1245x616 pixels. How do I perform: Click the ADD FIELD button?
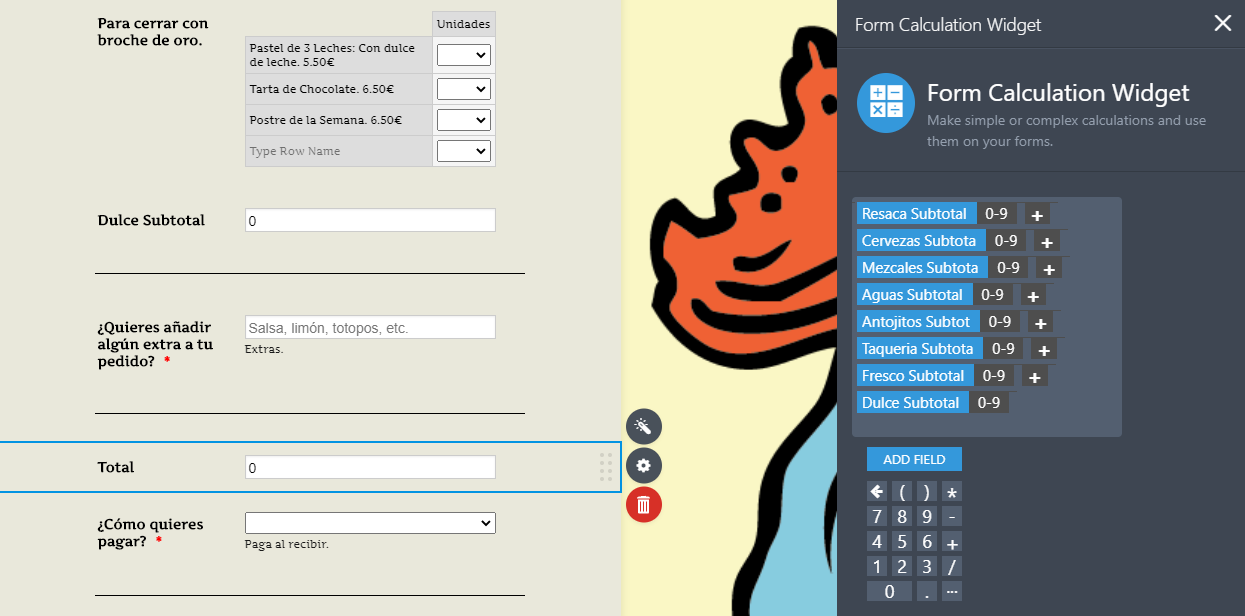(914, 459)
